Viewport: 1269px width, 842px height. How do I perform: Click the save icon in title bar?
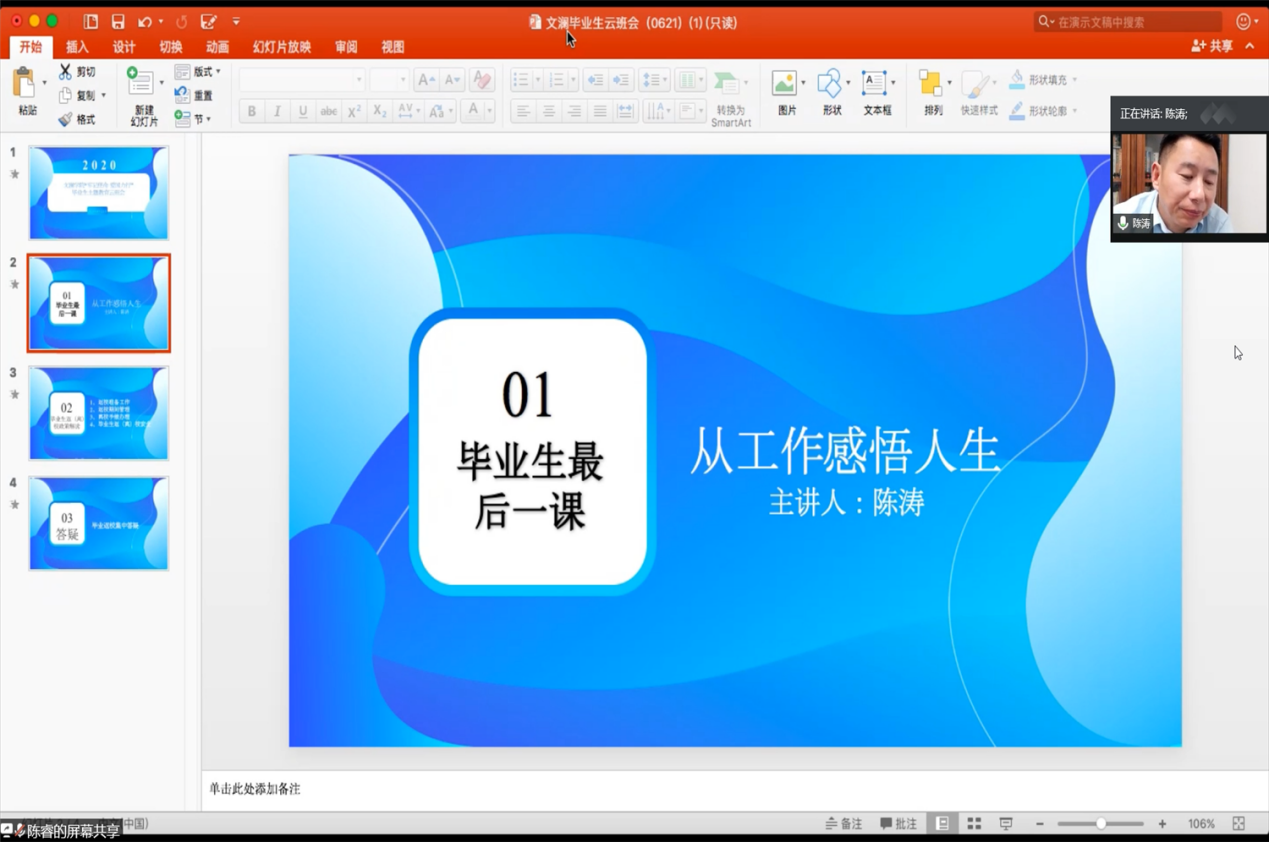(118, 21)
